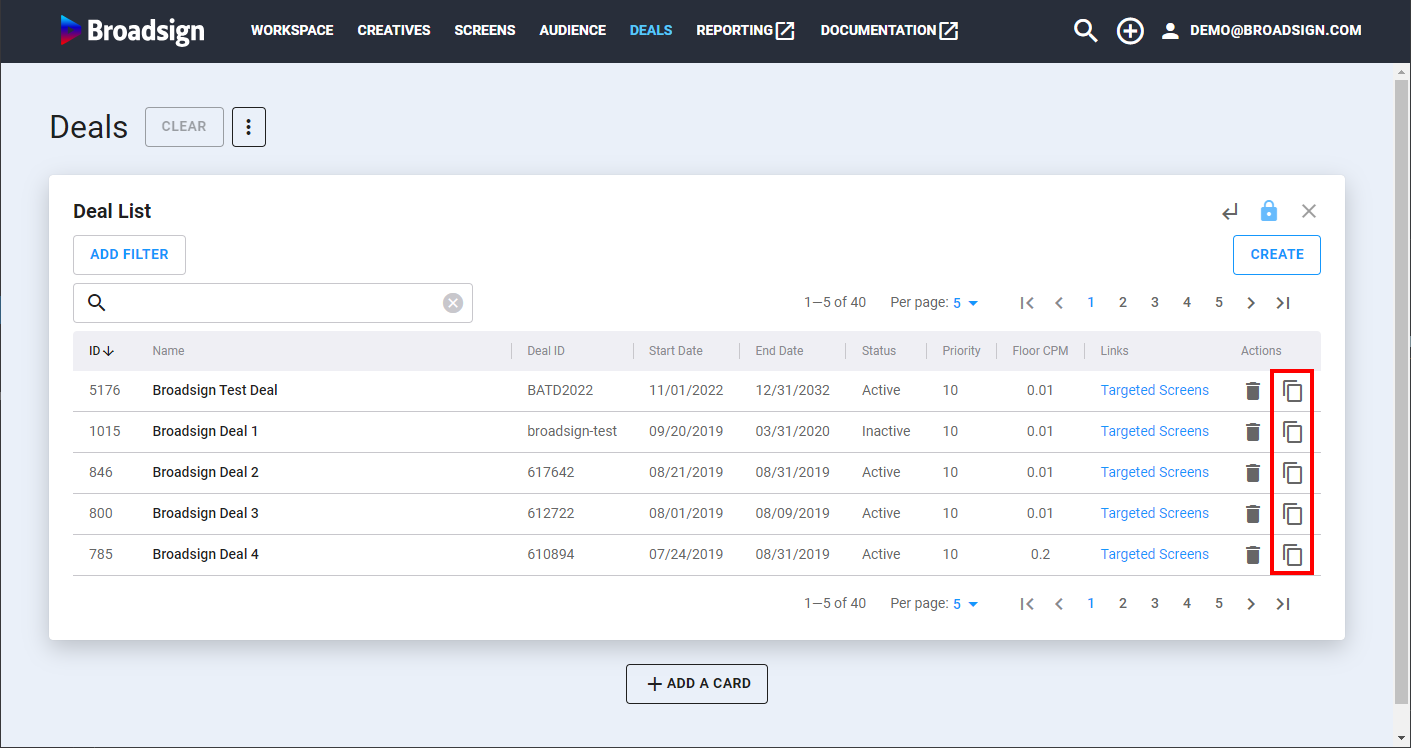Delete Broadsign Deal 1 with trash icon
The width and height of the screenshot is (1411, 748).
tap(1253, 432)
